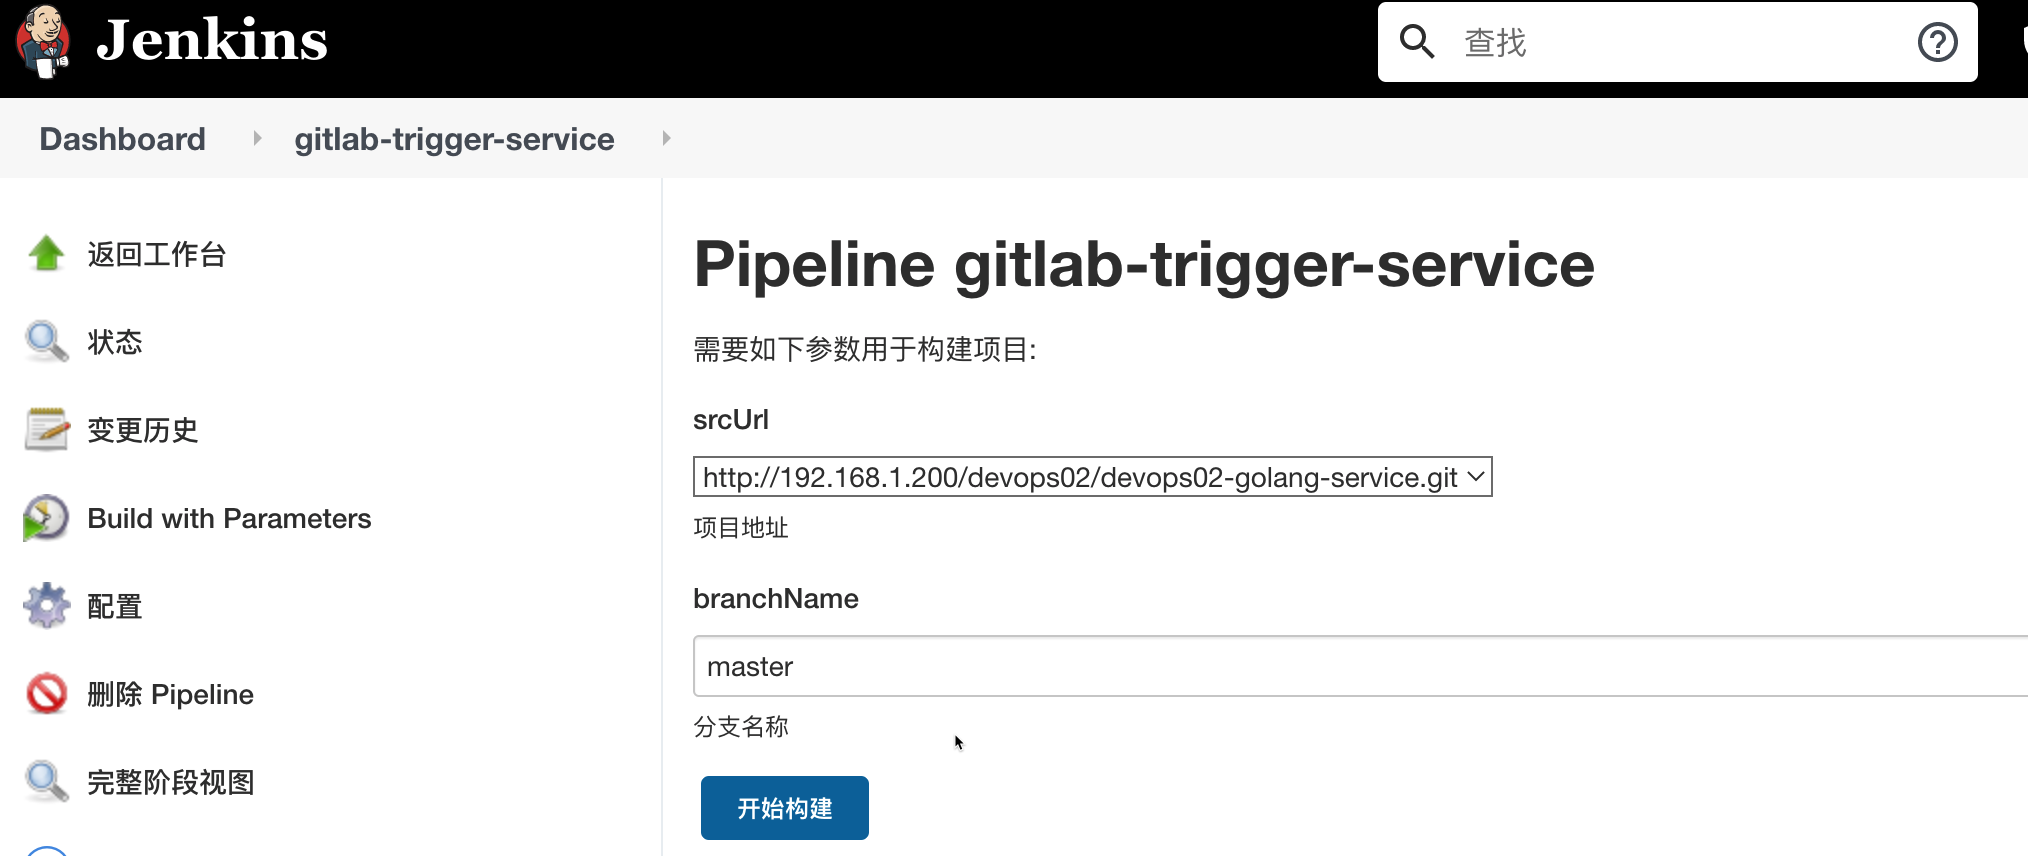Focus the 查找 search input field
The height and width of the screenshot is (856, 2028).
click(x=1677, y=42)
